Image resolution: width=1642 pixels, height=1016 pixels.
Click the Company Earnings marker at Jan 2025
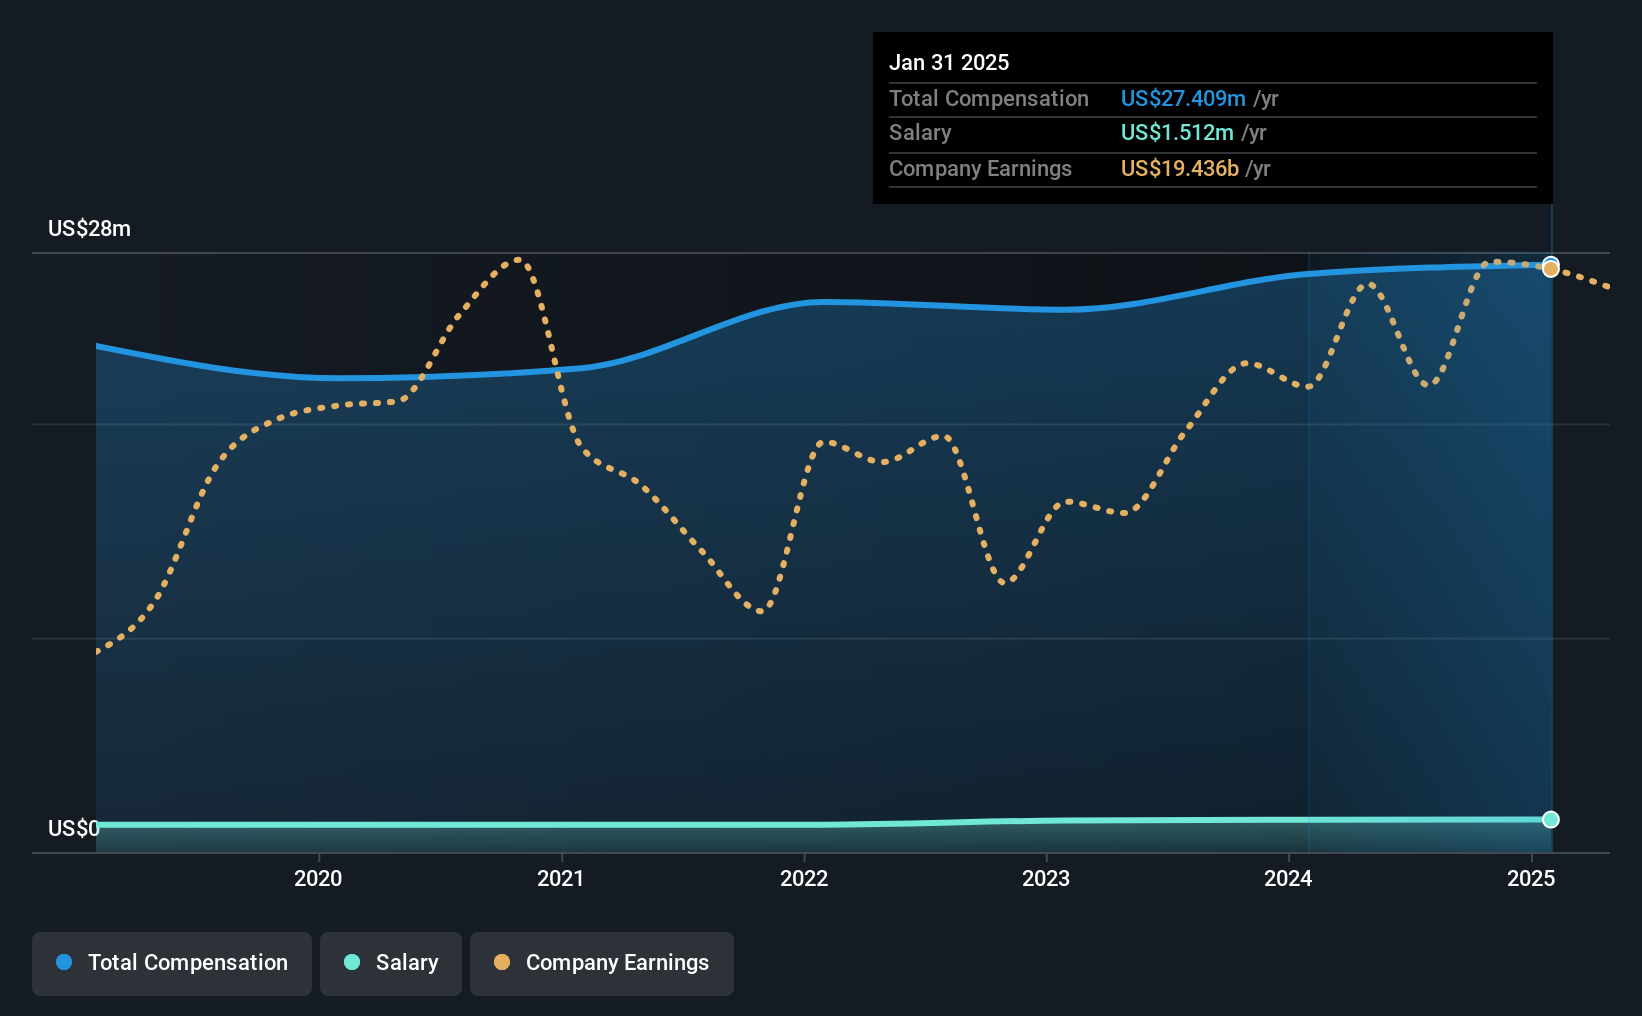(1550, 269)
